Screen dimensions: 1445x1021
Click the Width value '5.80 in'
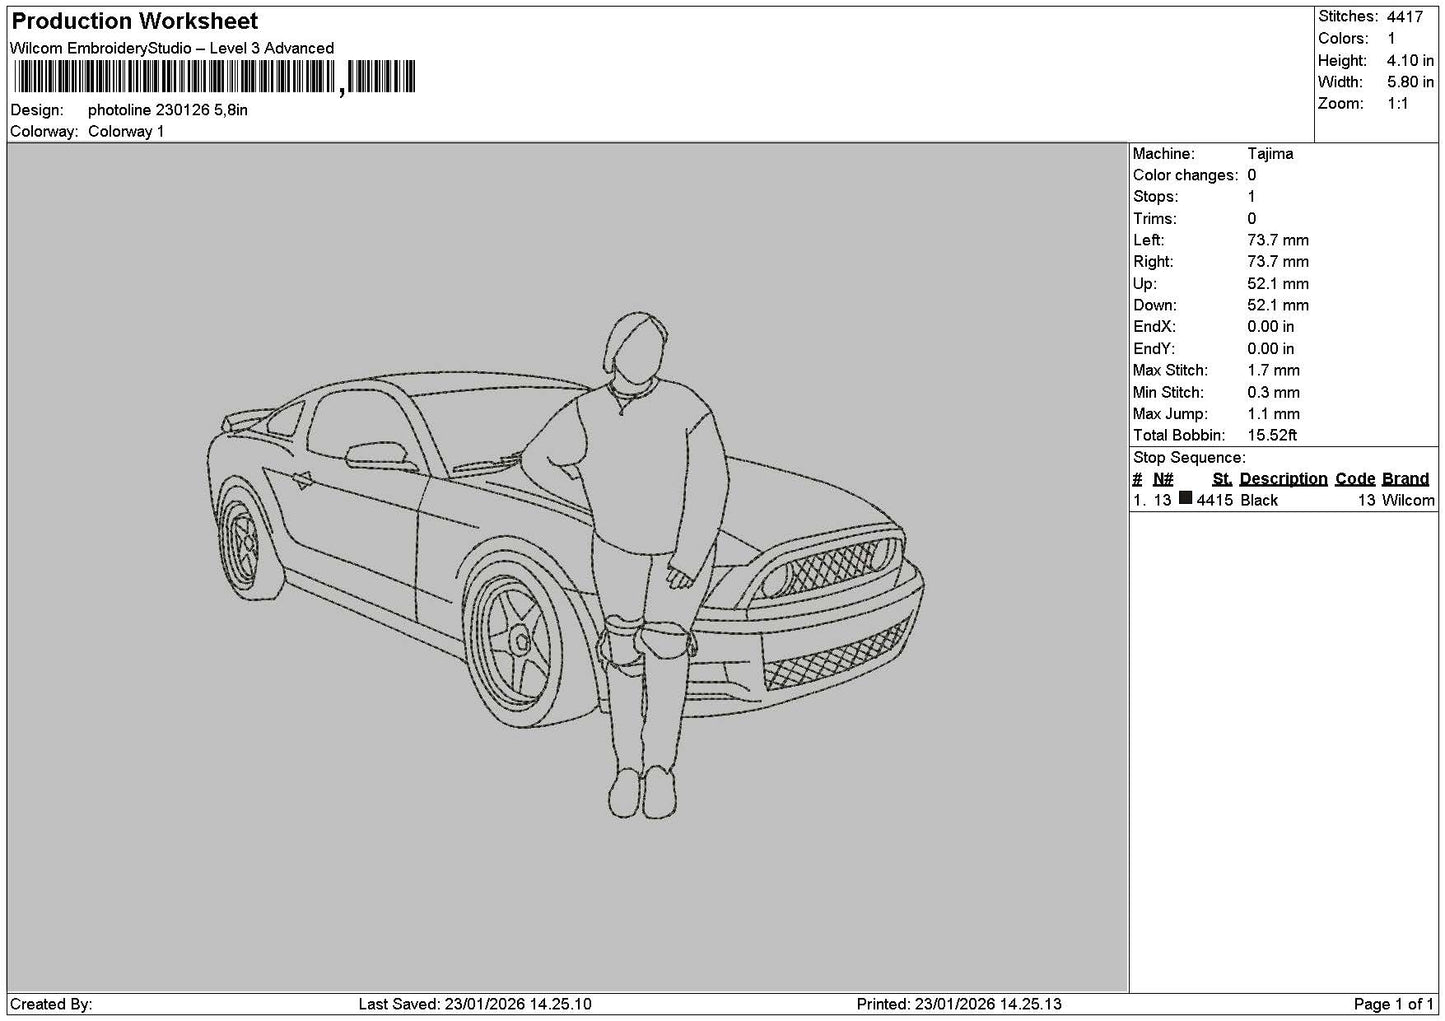(1410, 82)
